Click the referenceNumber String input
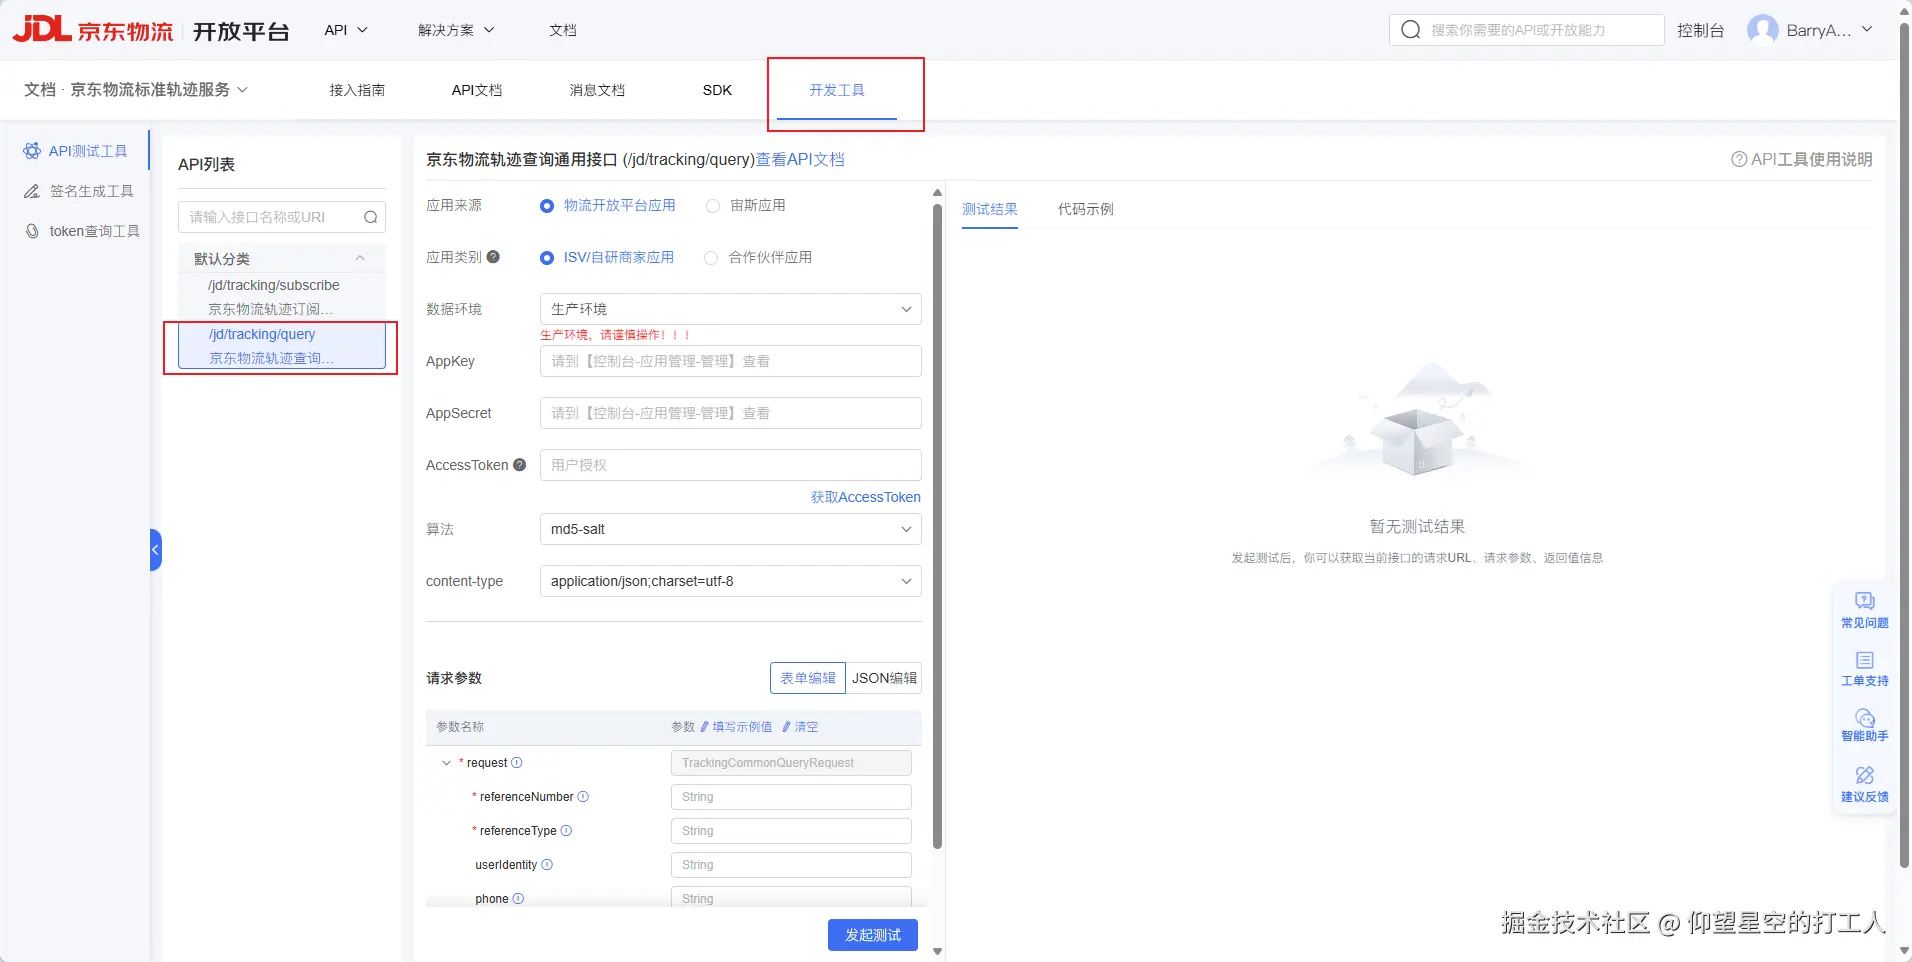The width and height of the screenshot is (1912, 962). 791,797
